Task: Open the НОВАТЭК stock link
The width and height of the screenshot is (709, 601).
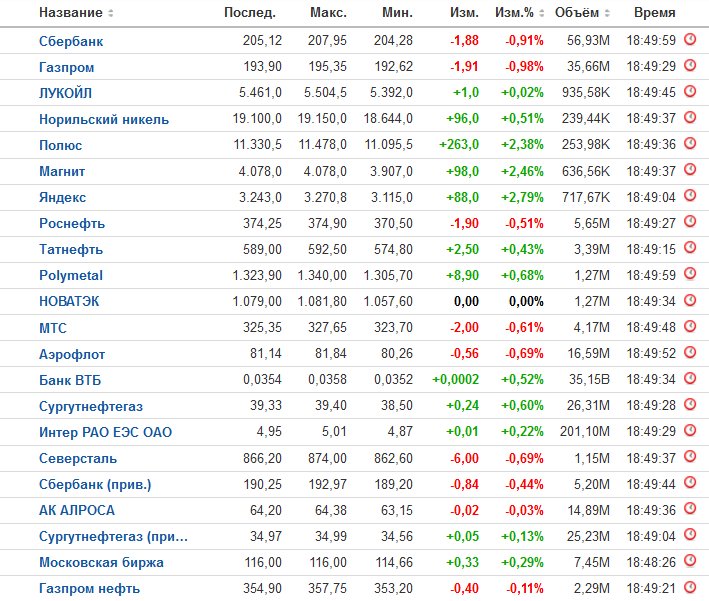Action: coord(69,301)
